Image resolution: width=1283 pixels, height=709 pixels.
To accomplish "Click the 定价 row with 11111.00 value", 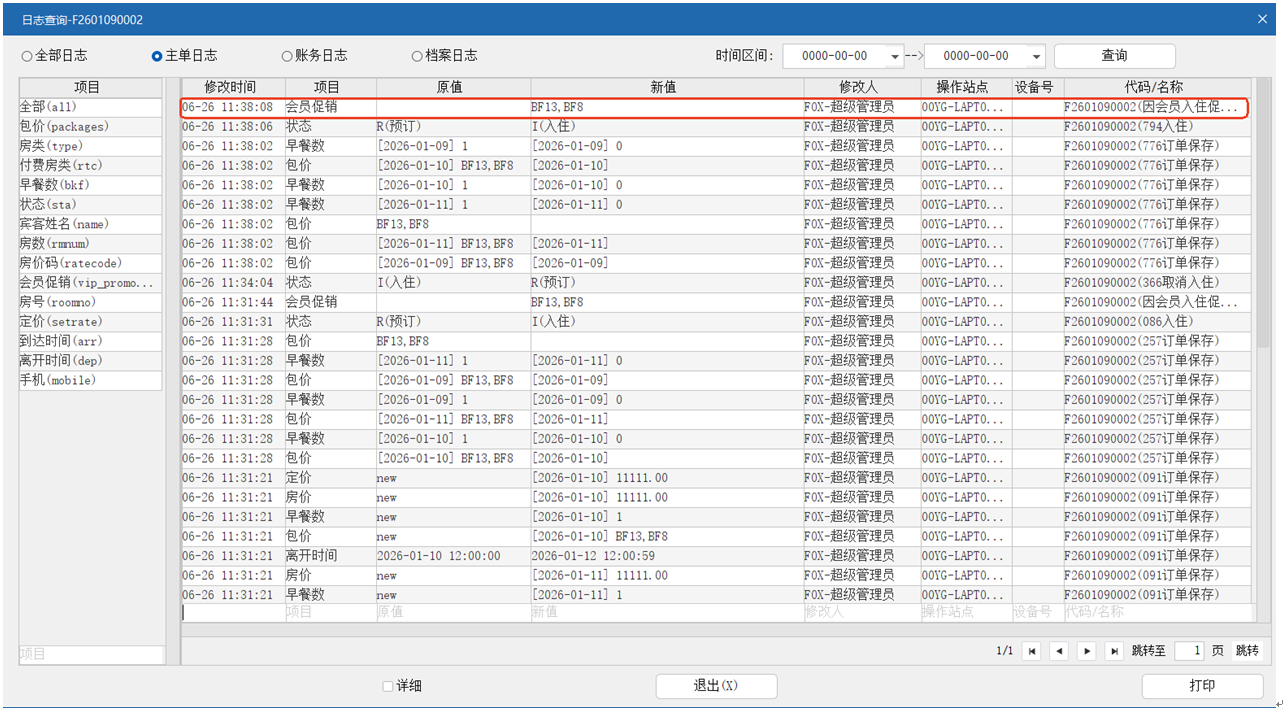I will (715, 478).
